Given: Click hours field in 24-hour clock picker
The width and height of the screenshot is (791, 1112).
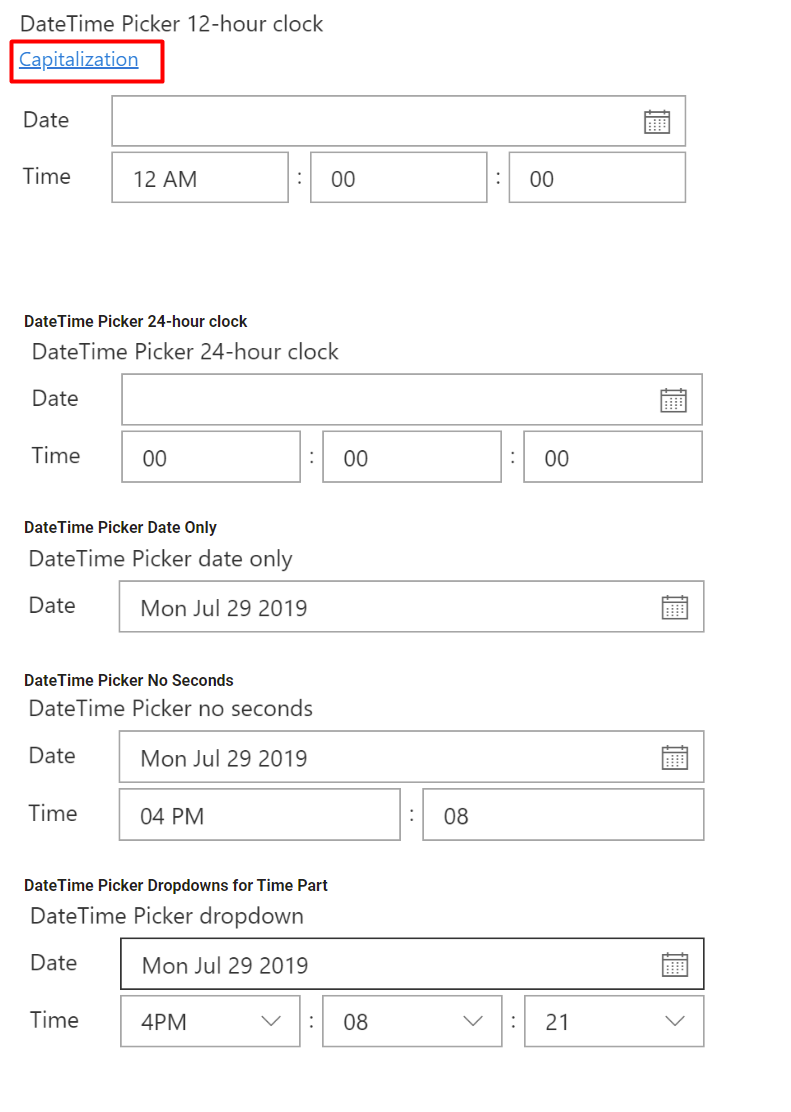Looking at the screenshot, I should coord(210,456).
